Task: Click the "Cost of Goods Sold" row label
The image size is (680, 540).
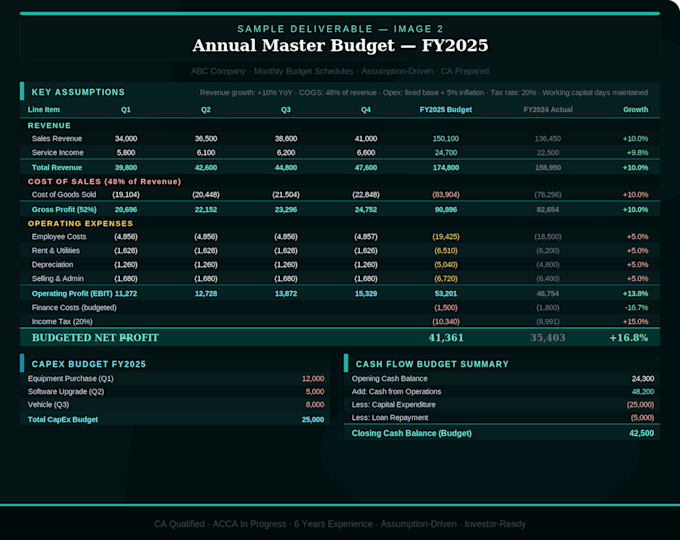Action: (x=64, y=195)
